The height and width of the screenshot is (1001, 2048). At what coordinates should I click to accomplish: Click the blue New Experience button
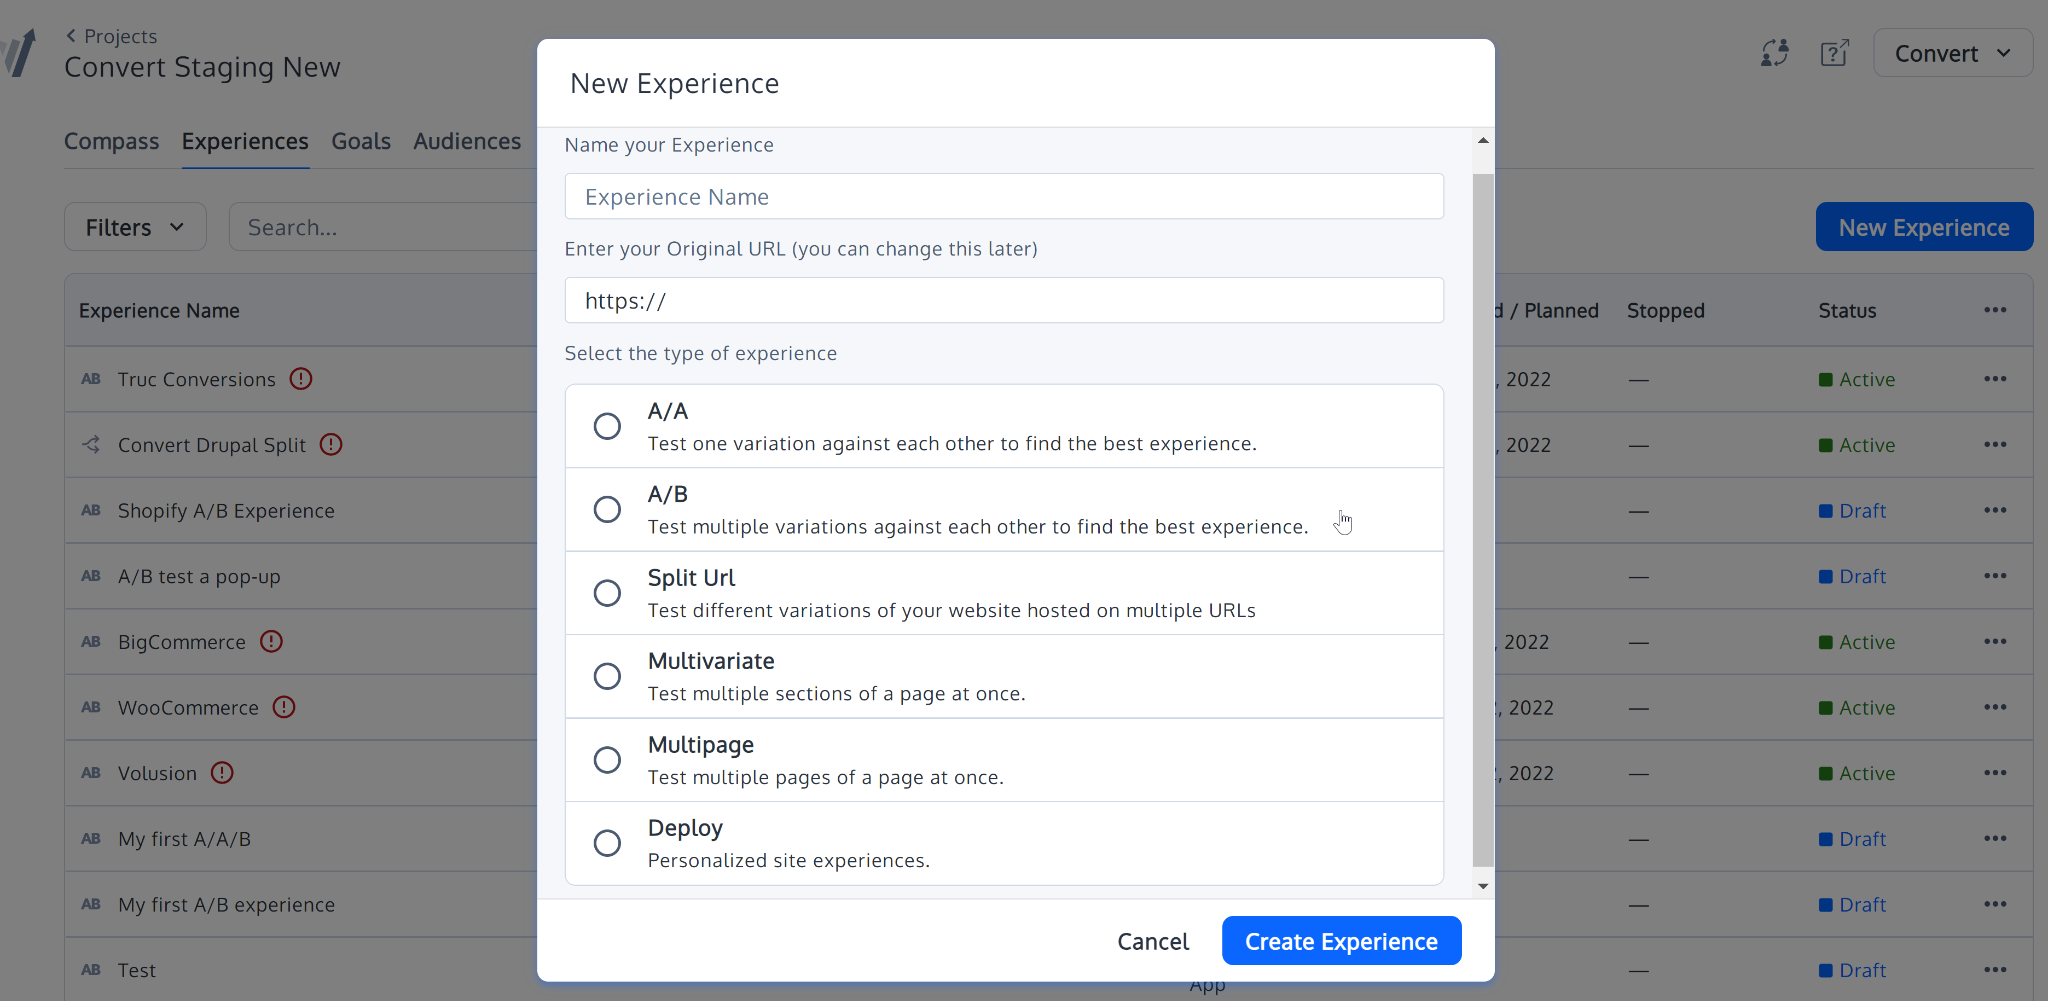click(x=1924, y=227)
